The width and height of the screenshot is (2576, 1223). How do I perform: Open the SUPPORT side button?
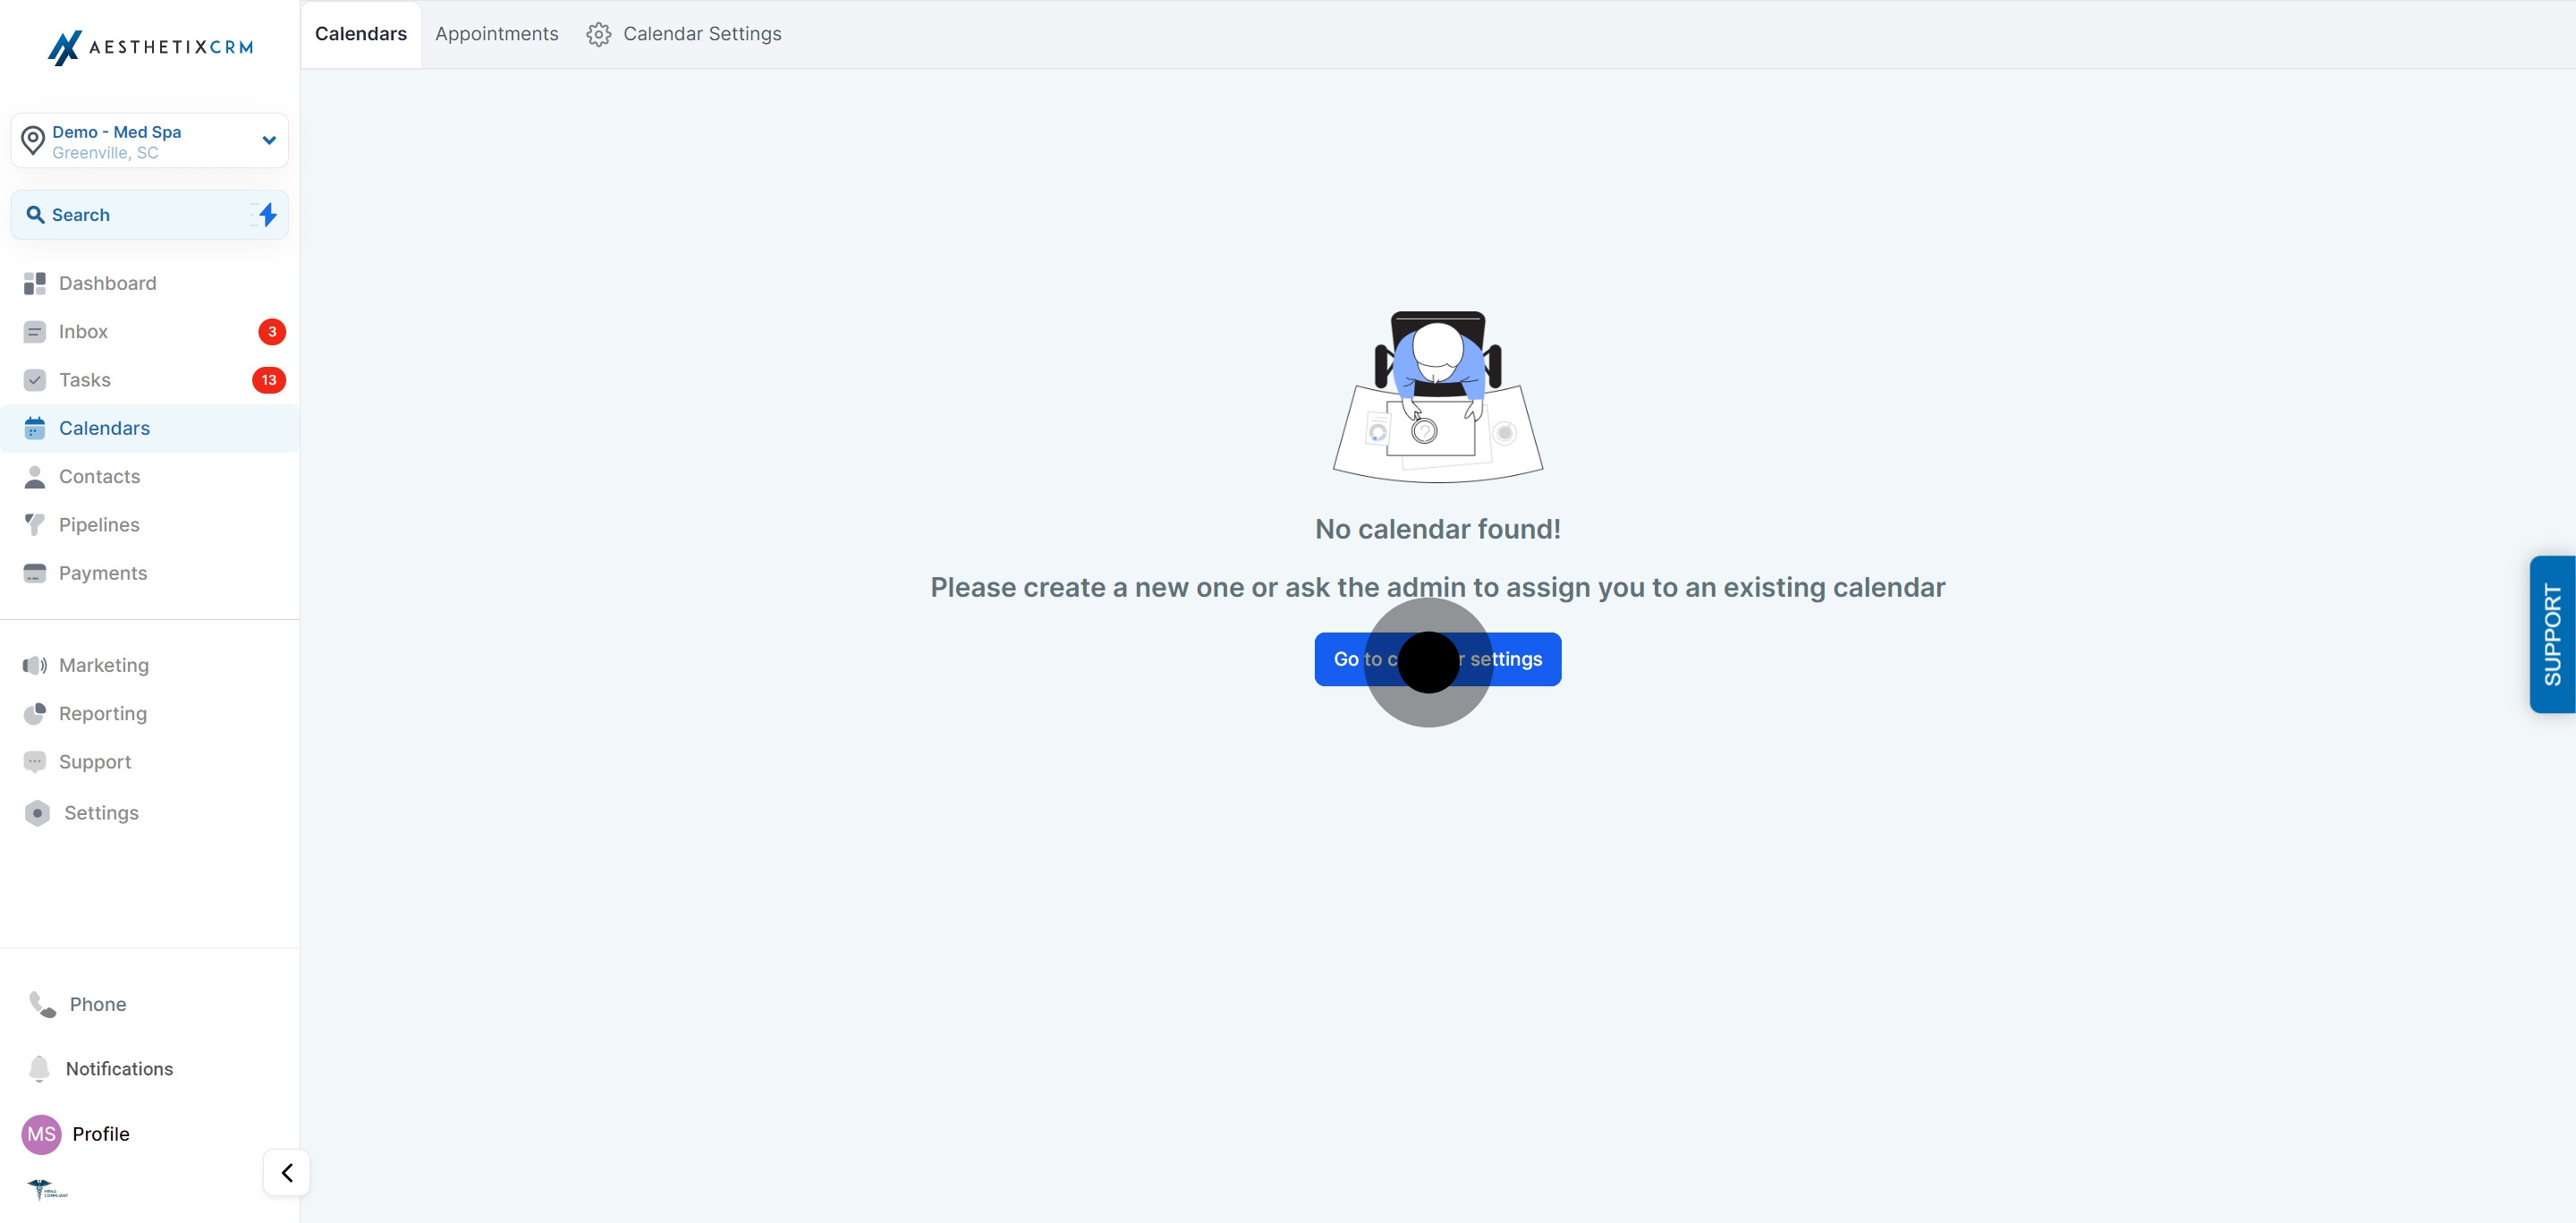tap(2552, 634)
